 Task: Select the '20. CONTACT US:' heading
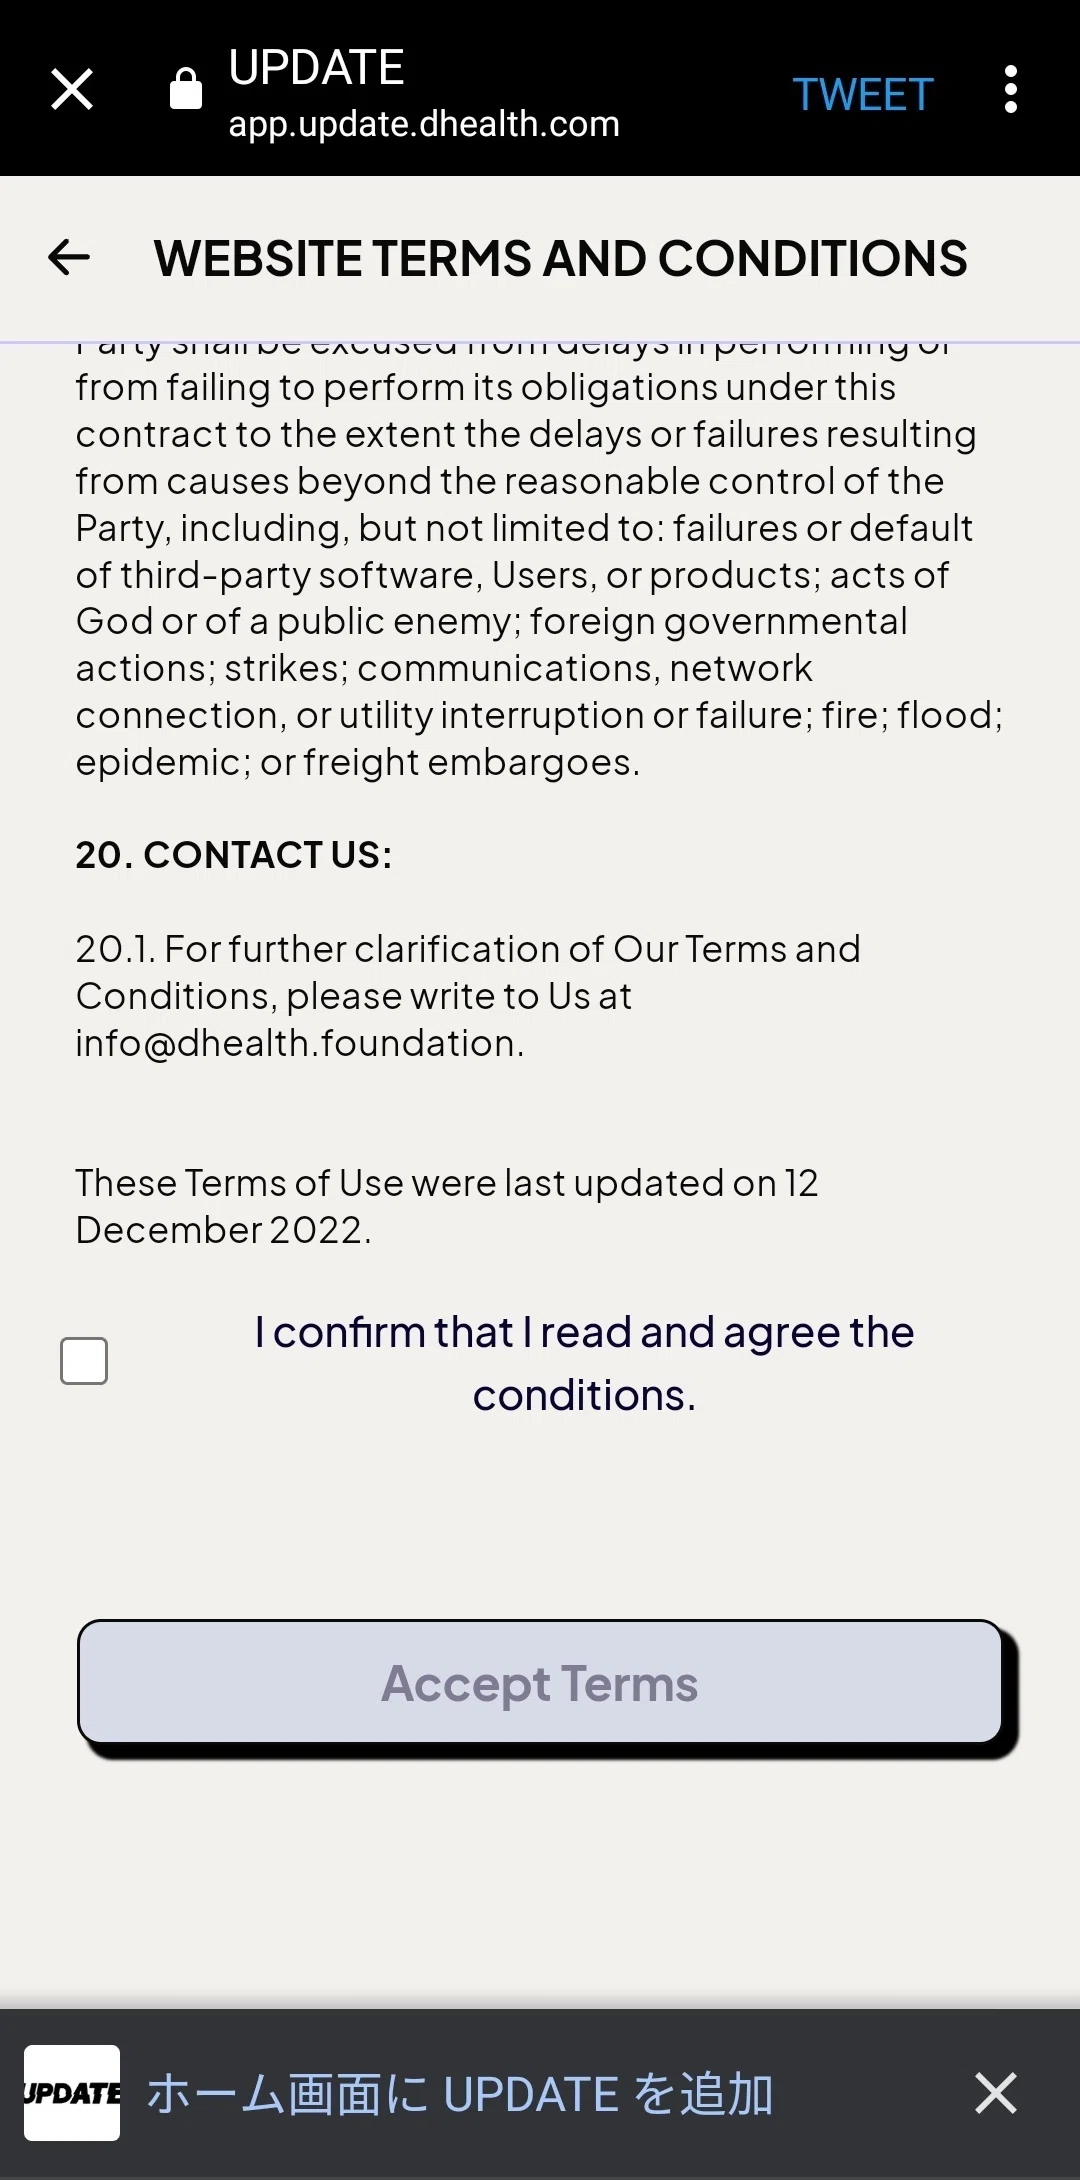[234, 855]
